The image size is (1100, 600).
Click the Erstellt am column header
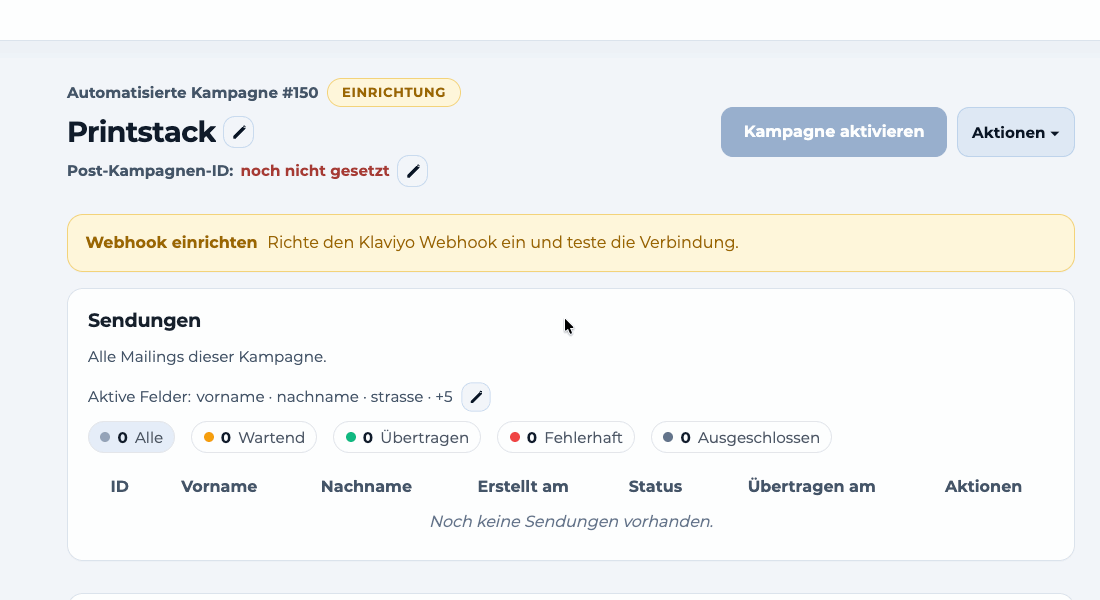tap(523, 486)
